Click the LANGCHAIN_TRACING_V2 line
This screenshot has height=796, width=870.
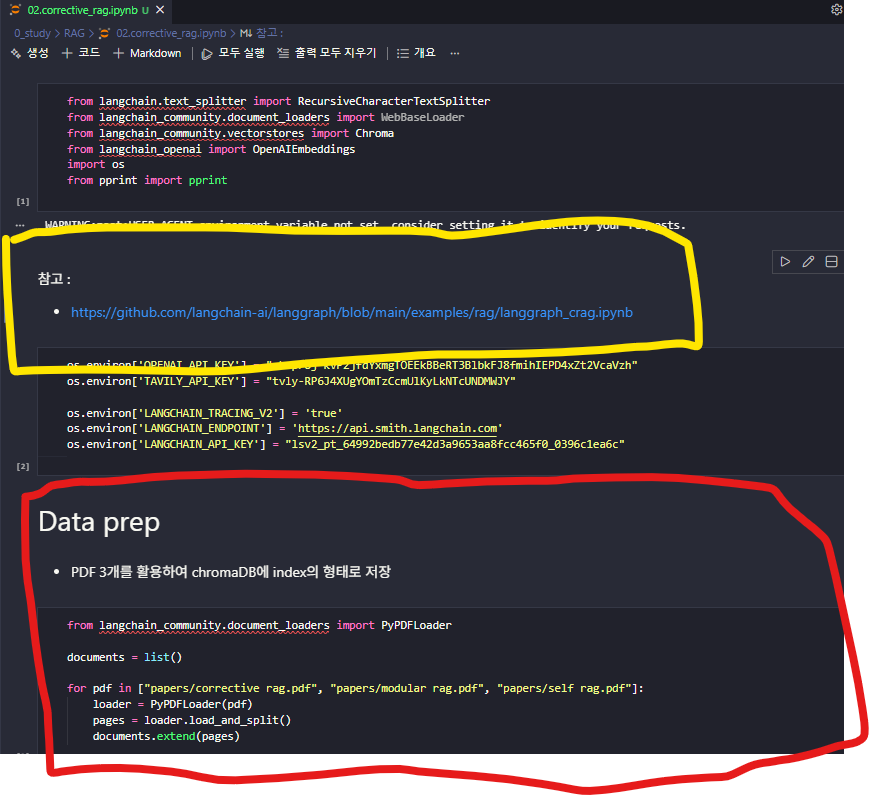204,413
